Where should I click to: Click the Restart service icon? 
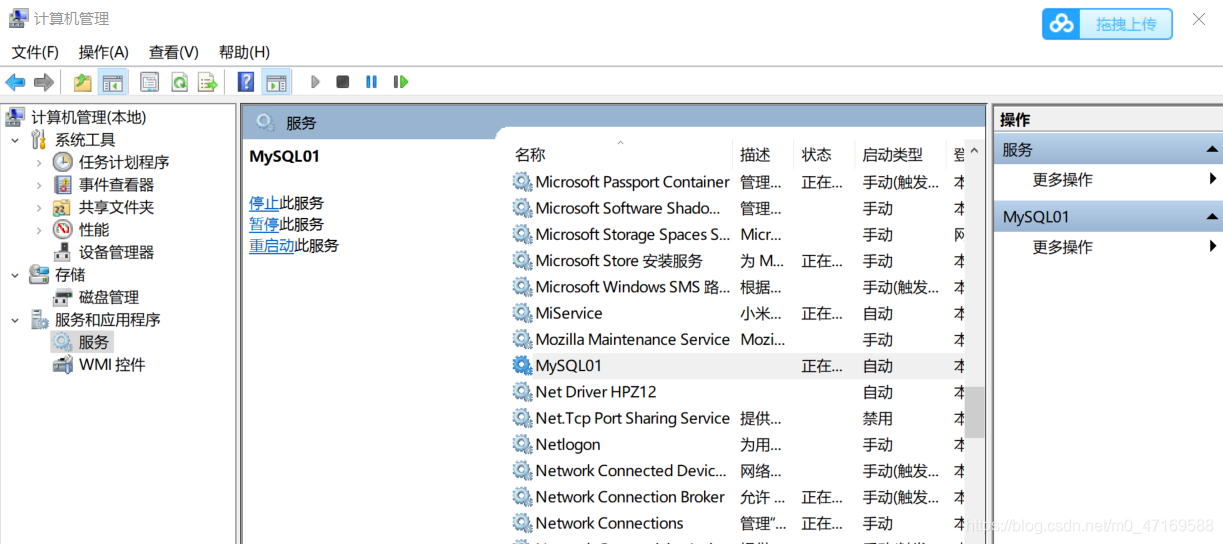[x=401, y=82]
